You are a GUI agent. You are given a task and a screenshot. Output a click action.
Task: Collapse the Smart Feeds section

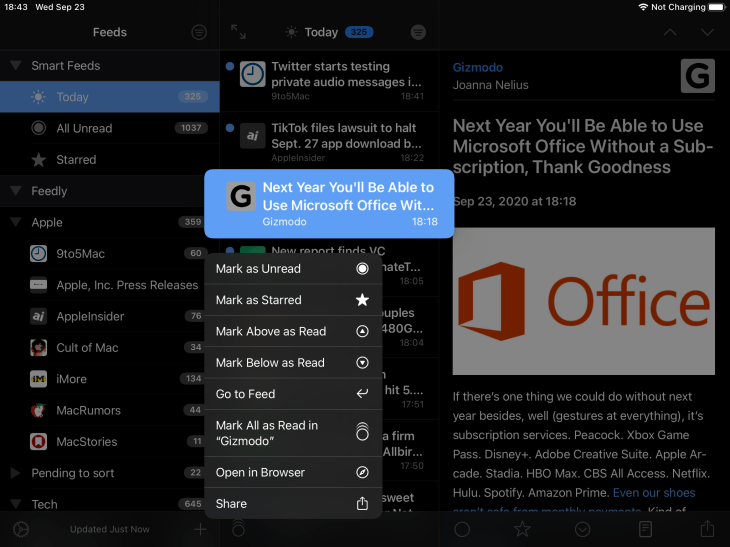tap(15, 66)
